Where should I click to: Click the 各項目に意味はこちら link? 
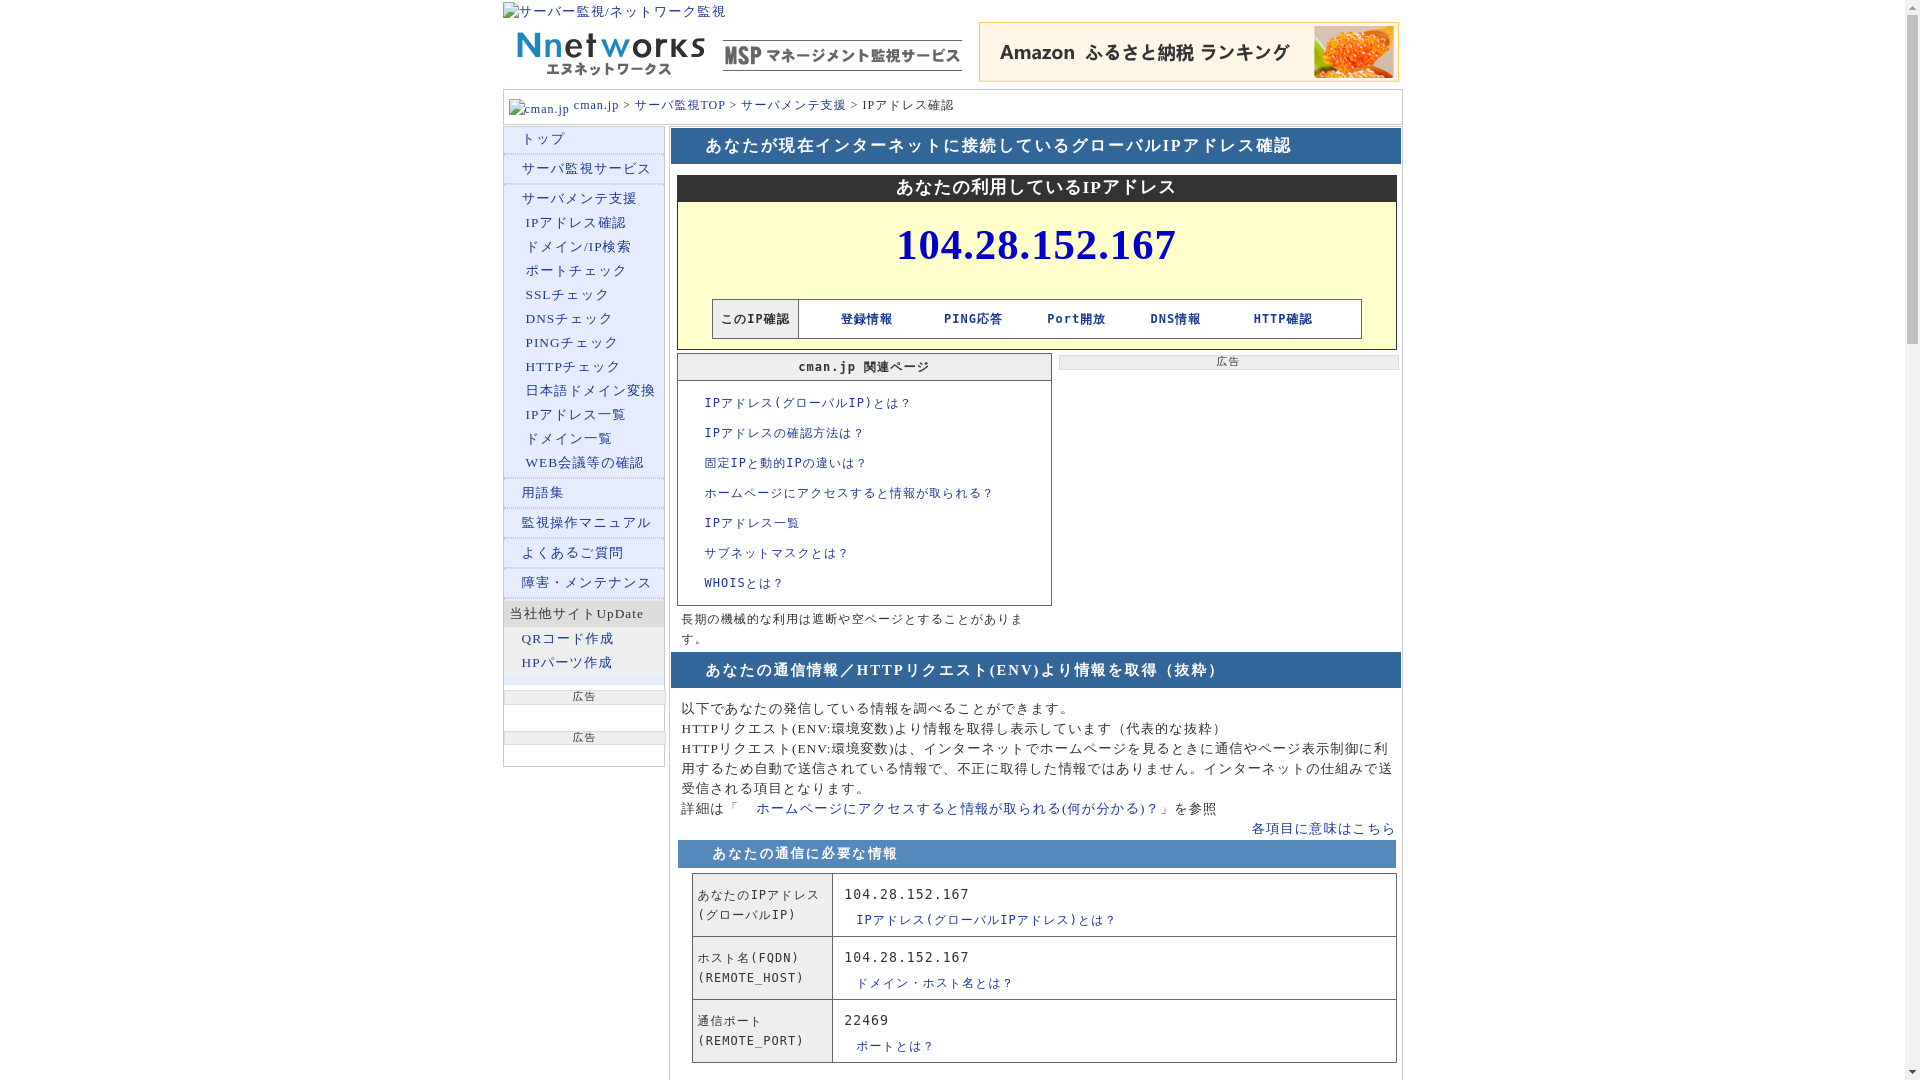coord(1322,829)
